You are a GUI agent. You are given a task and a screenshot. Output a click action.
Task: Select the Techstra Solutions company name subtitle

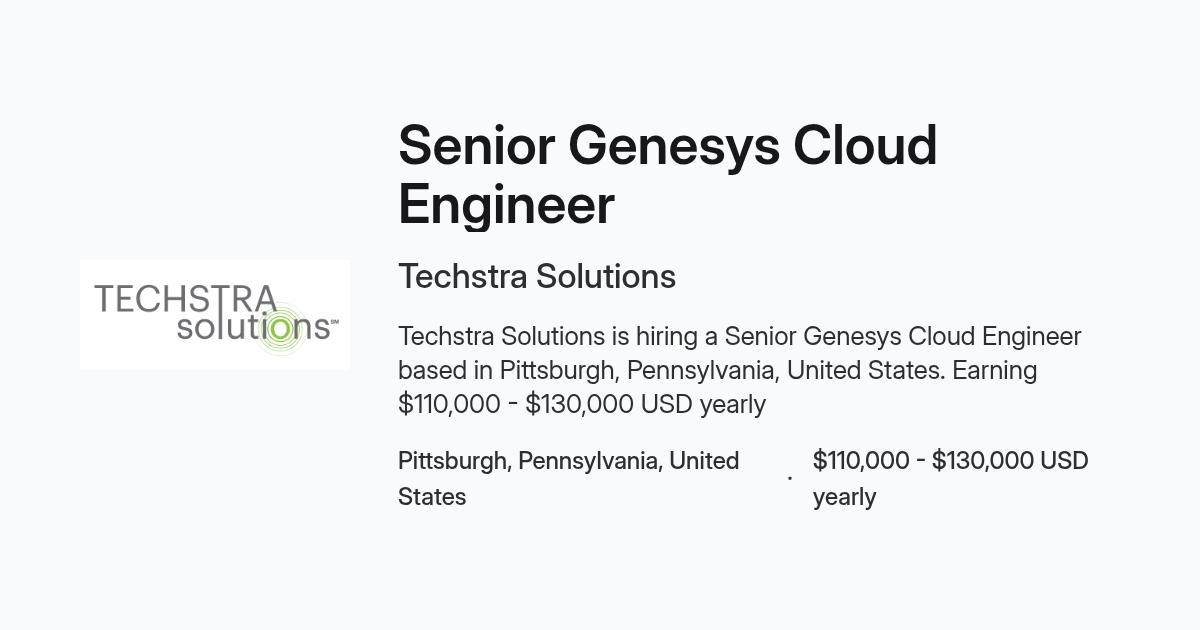pyautogui.click(x=537, y=276)
